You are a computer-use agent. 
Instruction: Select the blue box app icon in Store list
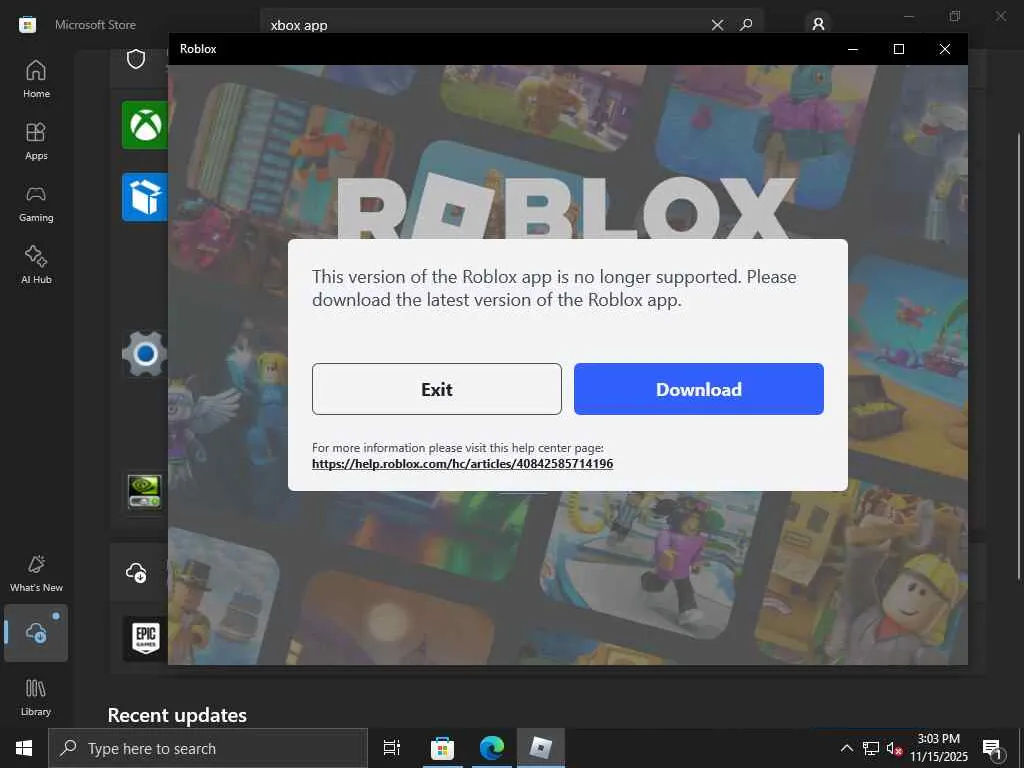pyautogui.click(x=145, y=197)
